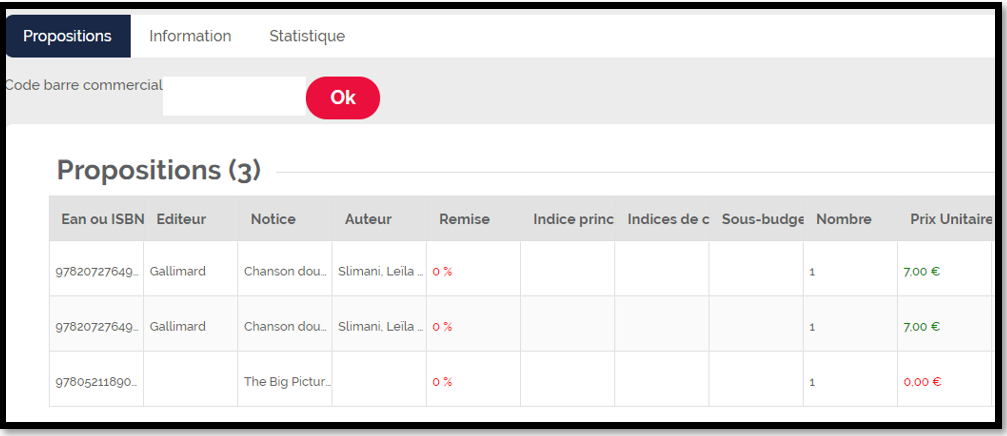Sort by Ean ou ISBN column header
The width and height of the screenshot is (1007, 436).
(x=96, y=219)
